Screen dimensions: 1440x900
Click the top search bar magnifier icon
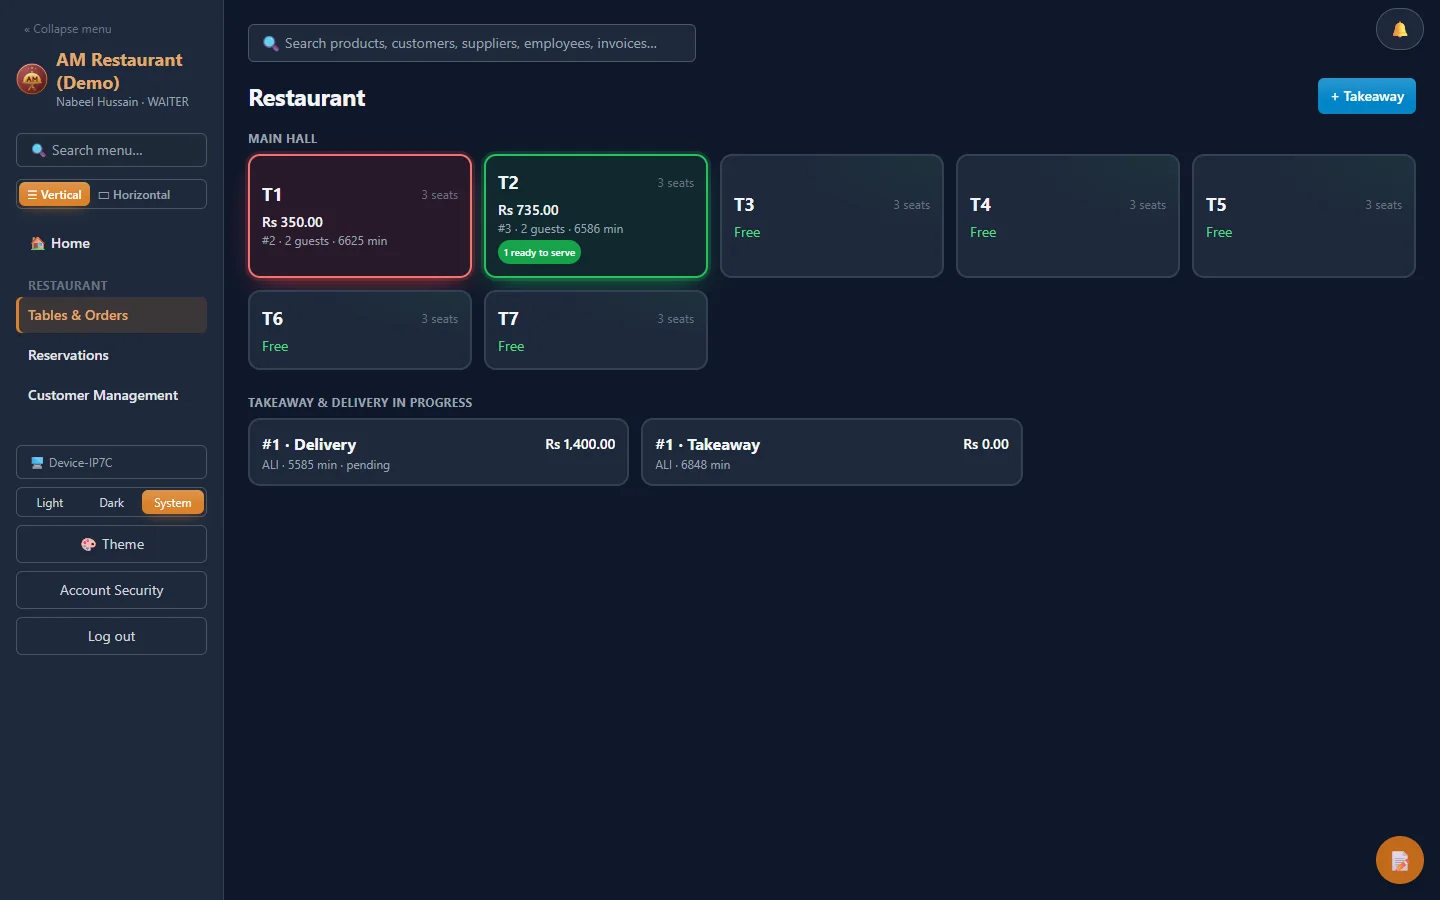point(270,43)
